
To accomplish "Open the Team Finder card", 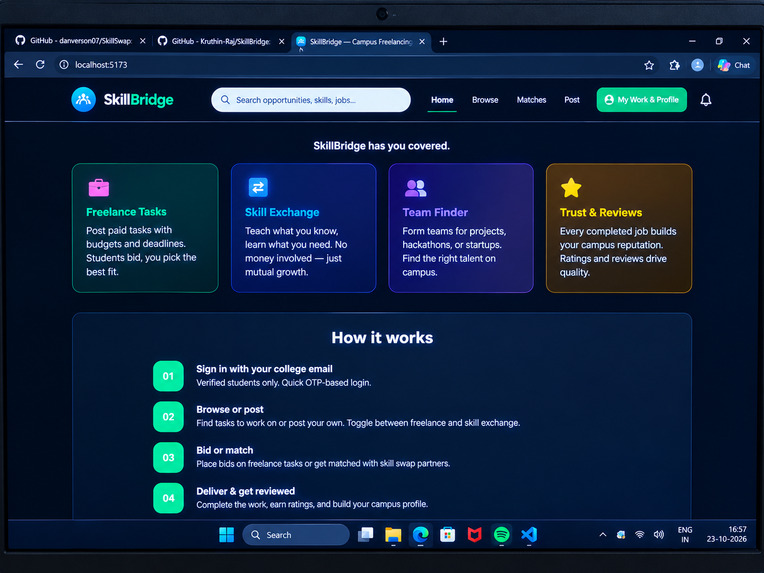I will (x=461, y=228).
